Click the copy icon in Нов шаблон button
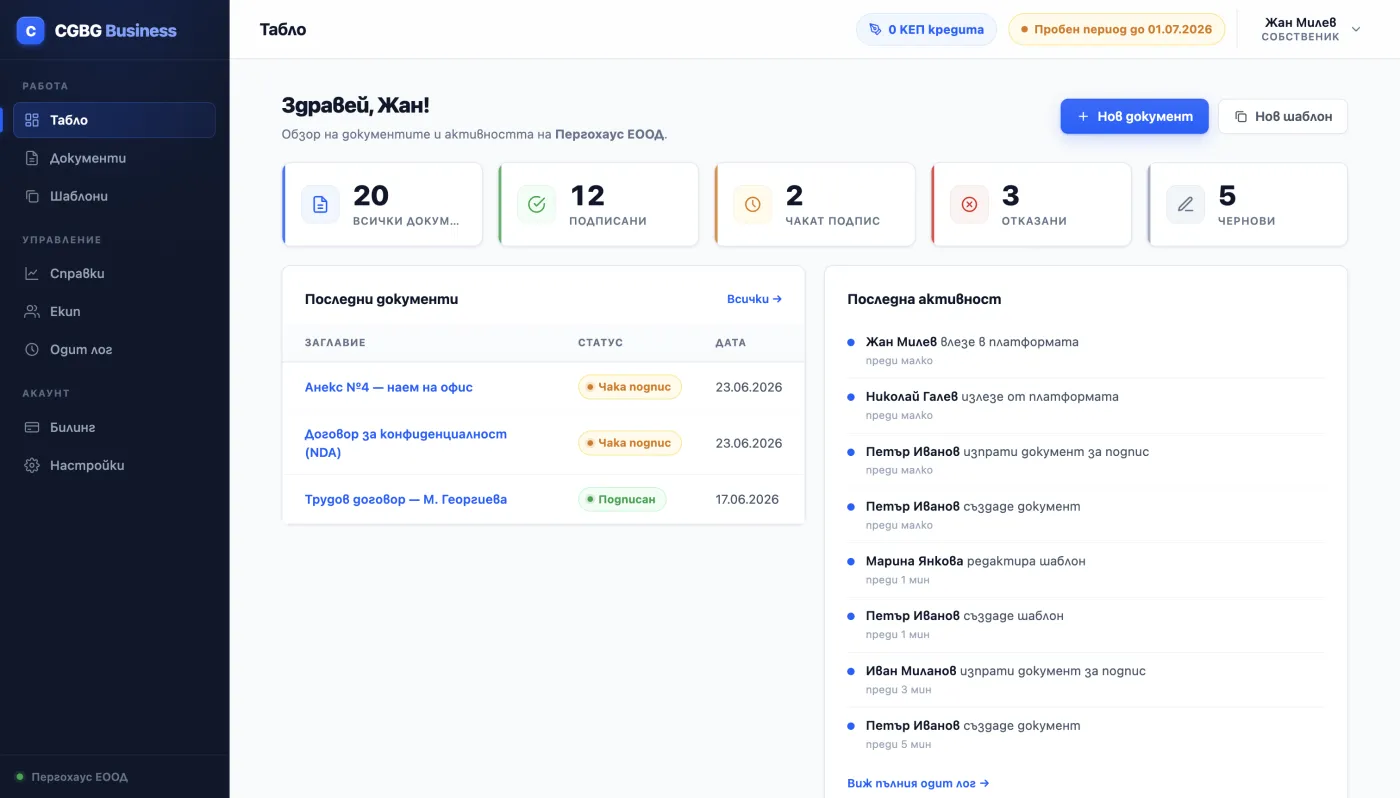The width and height of the screenshot is (1400, 798). point(1241,116)
